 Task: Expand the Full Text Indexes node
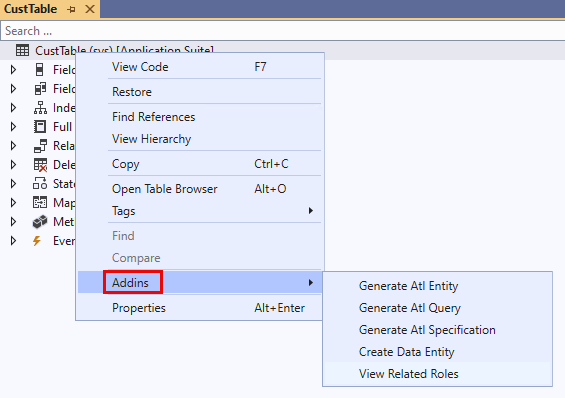coord(13,127)
